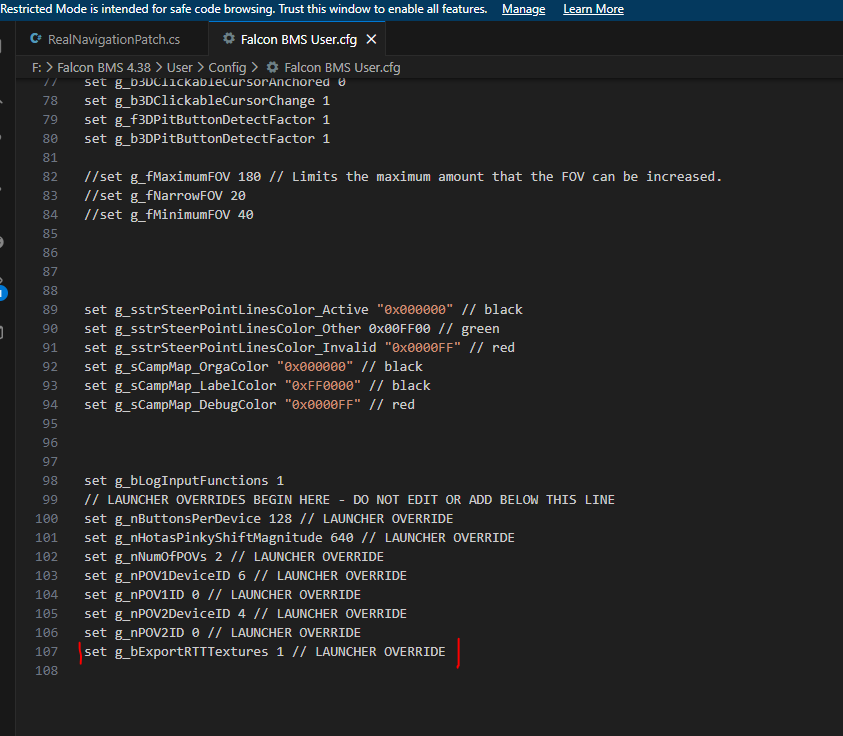The height and width of the screenshot is (736, 843).
Task: Click line number 99 in gutter
Action: pyautogui.click(x=50, y=500)
